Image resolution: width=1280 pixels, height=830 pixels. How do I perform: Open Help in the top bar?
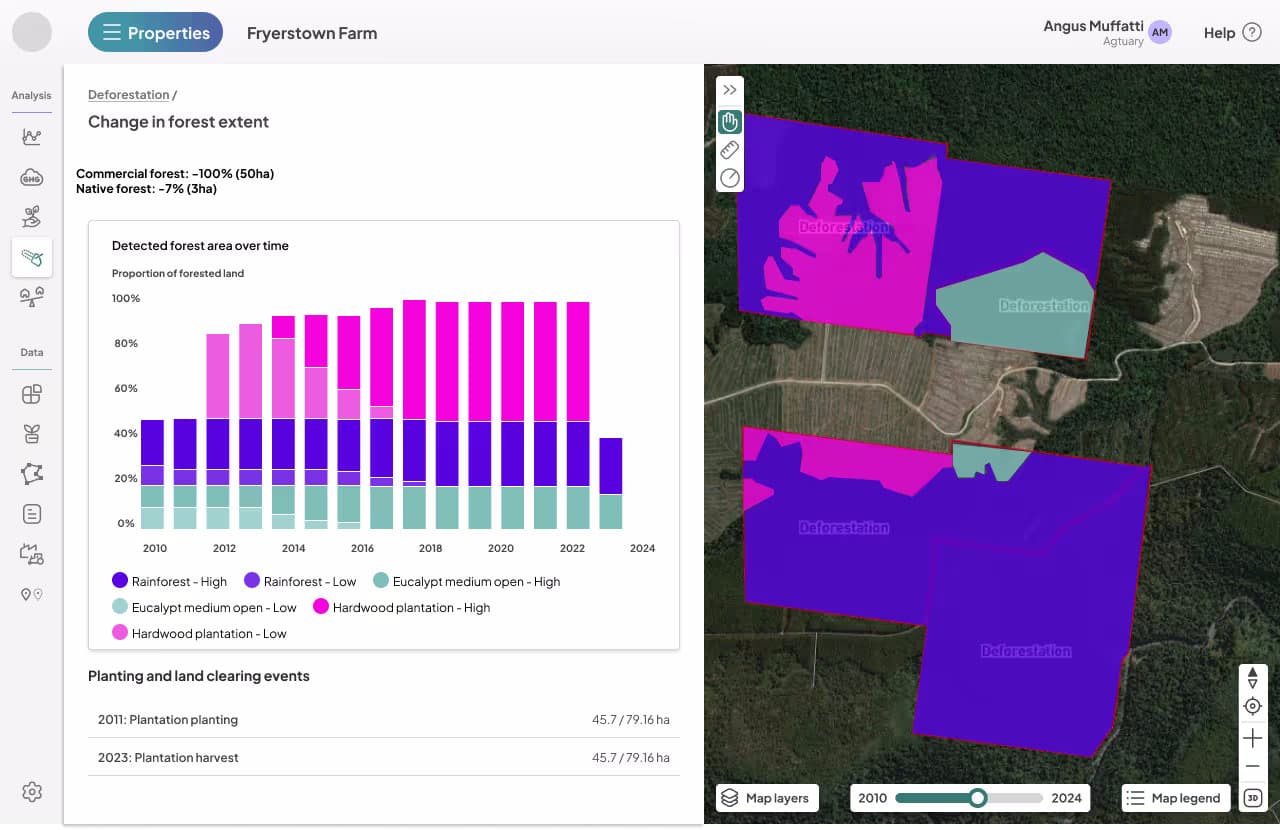[x=1230, y=32]
